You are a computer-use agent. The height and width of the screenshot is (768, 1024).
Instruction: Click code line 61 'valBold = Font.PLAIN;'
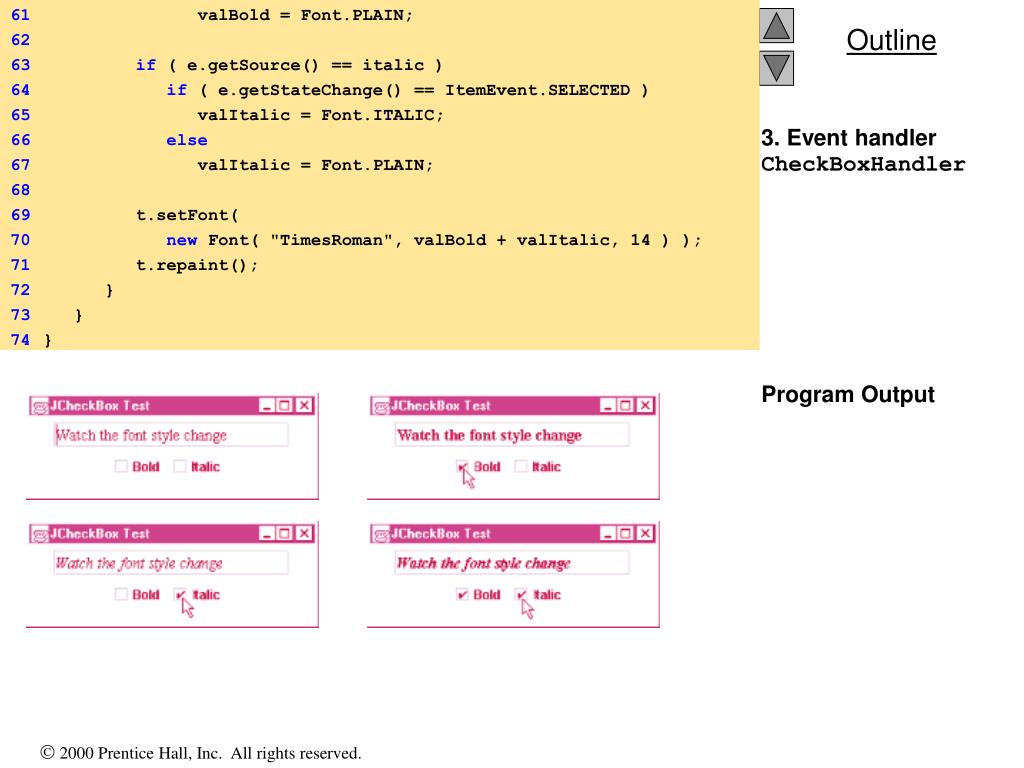pyautogui.click(x=305, y=15)
